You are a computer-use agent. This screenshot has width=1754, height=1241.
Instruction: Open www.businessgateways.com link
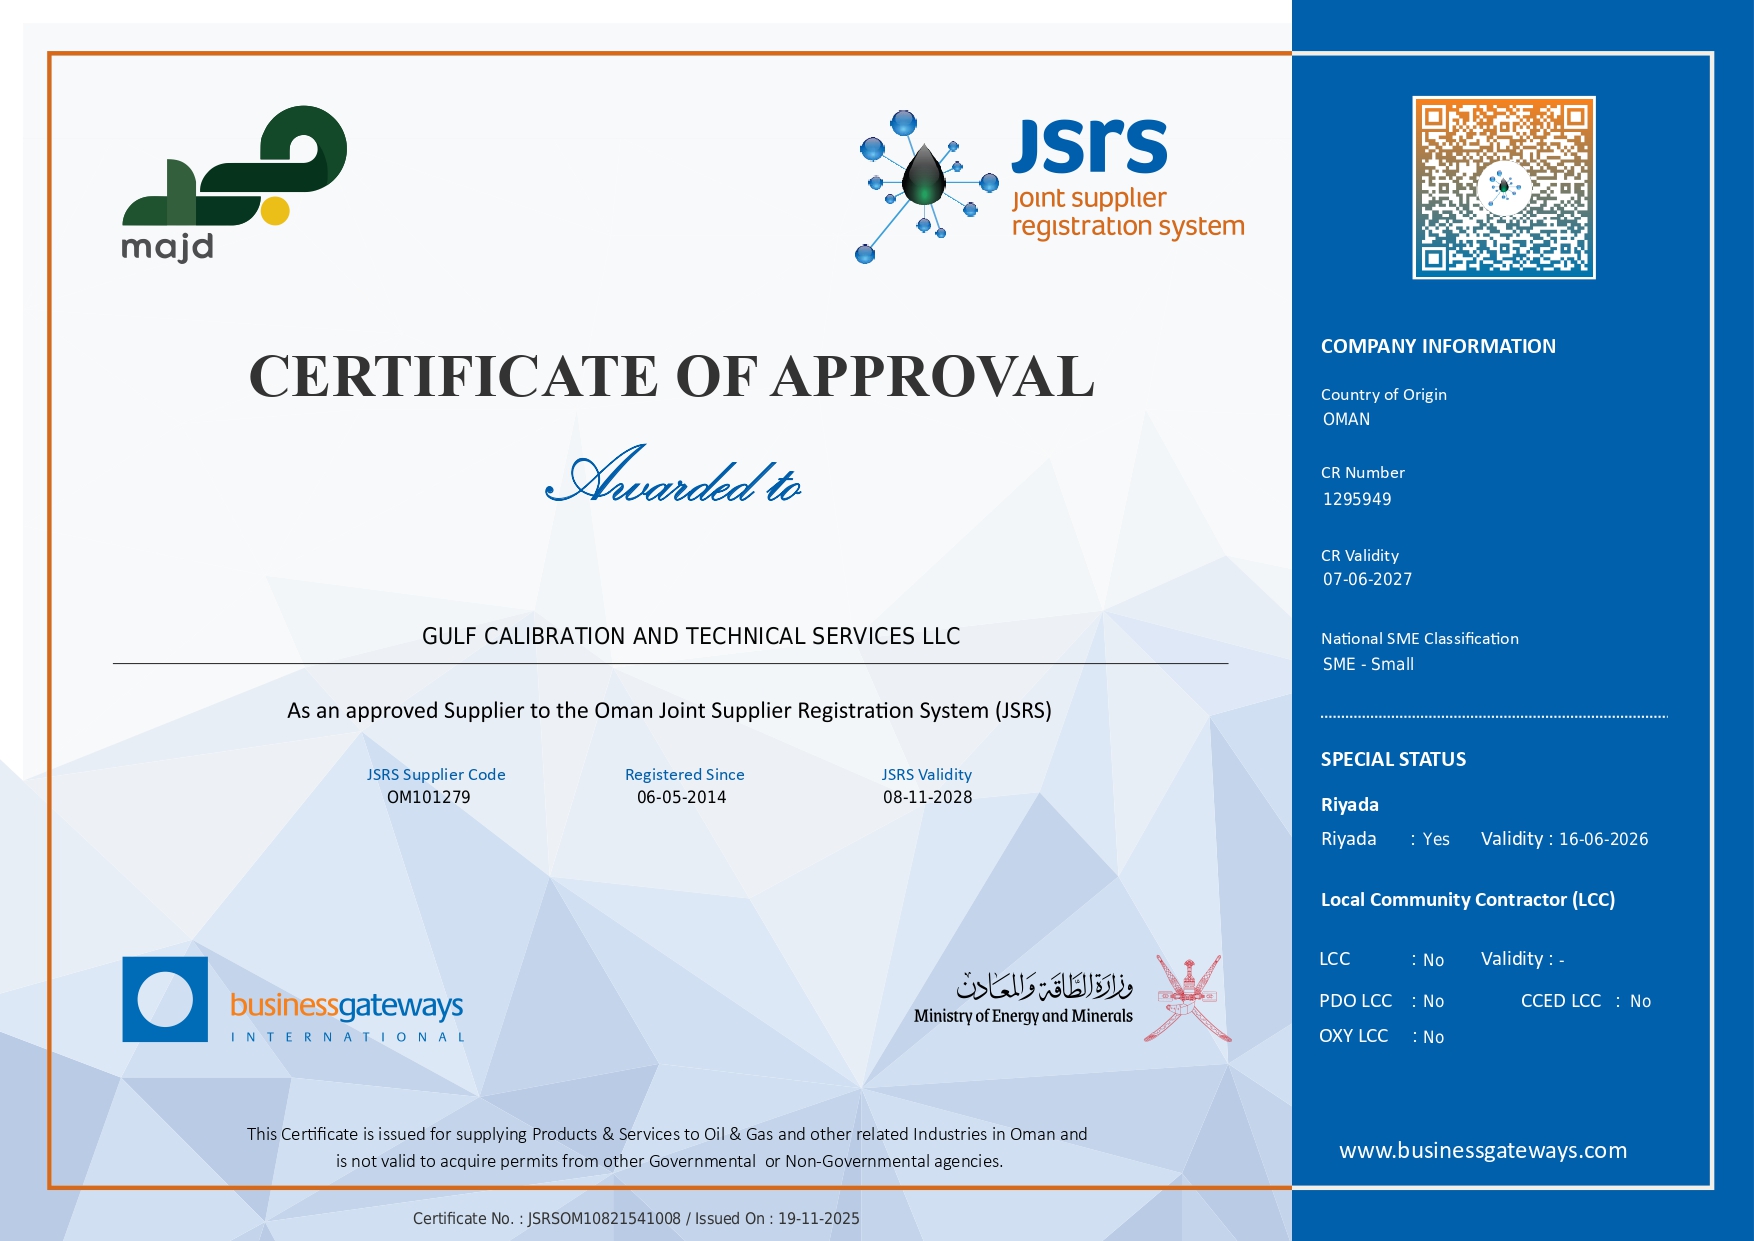coord(1484,1151)
